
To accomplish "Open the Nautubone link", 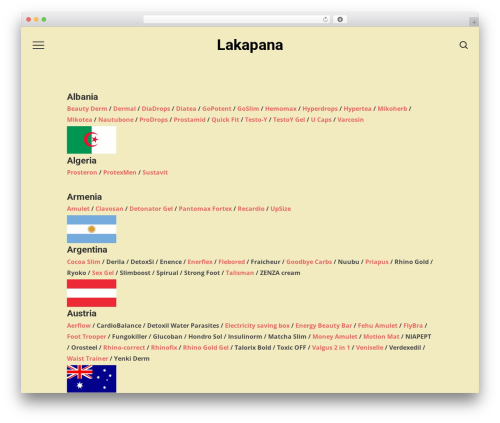I will tap(116, 120).
